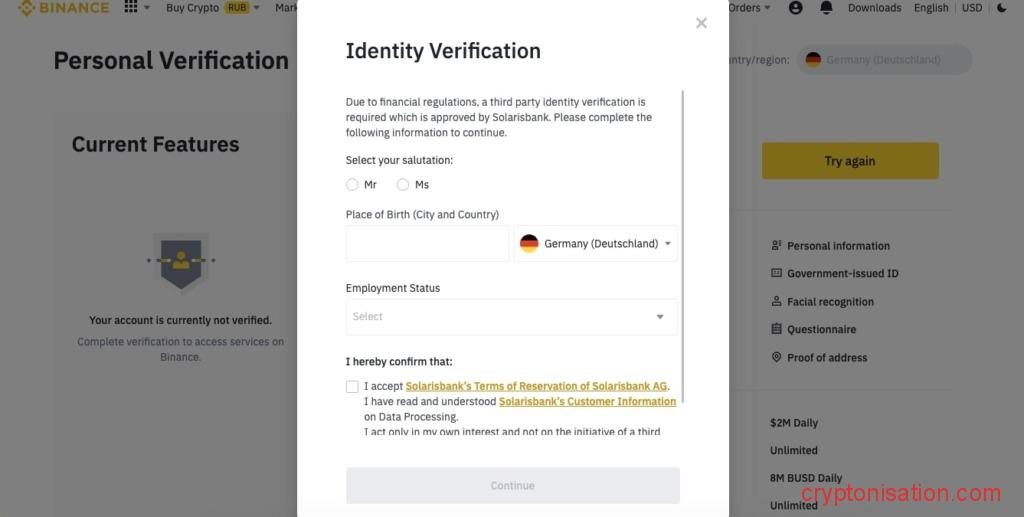
Task: Open Solarisbank's Terms of Reservation link
Action: (x=536, y=386)
